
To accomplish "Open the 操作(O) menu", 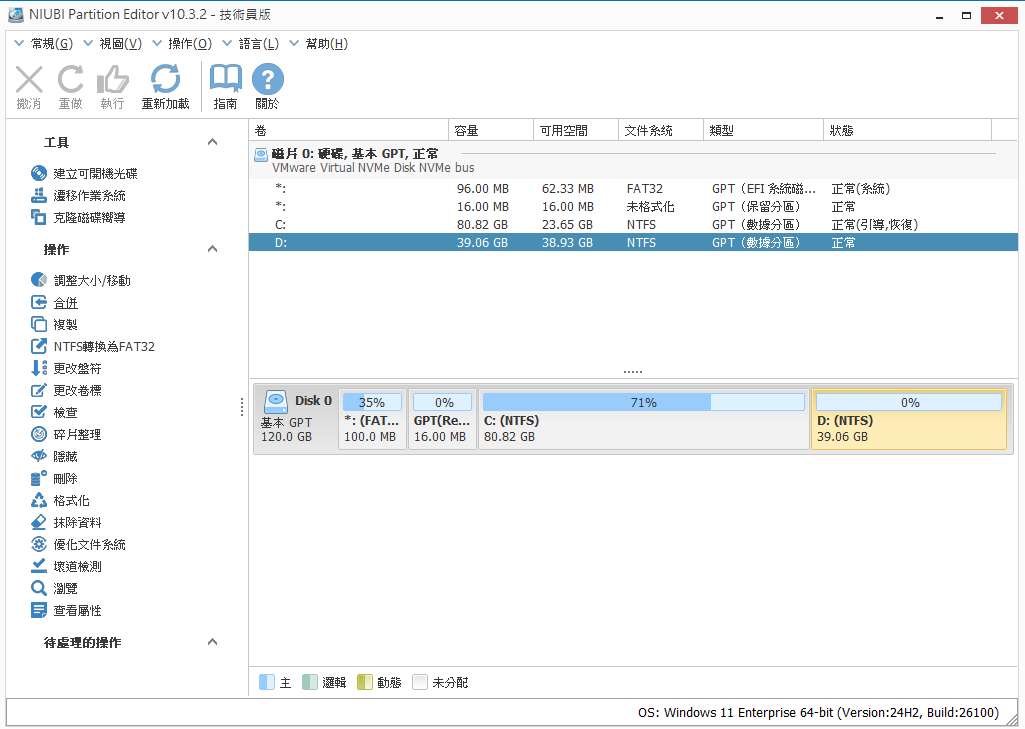I will pos(182,44).
